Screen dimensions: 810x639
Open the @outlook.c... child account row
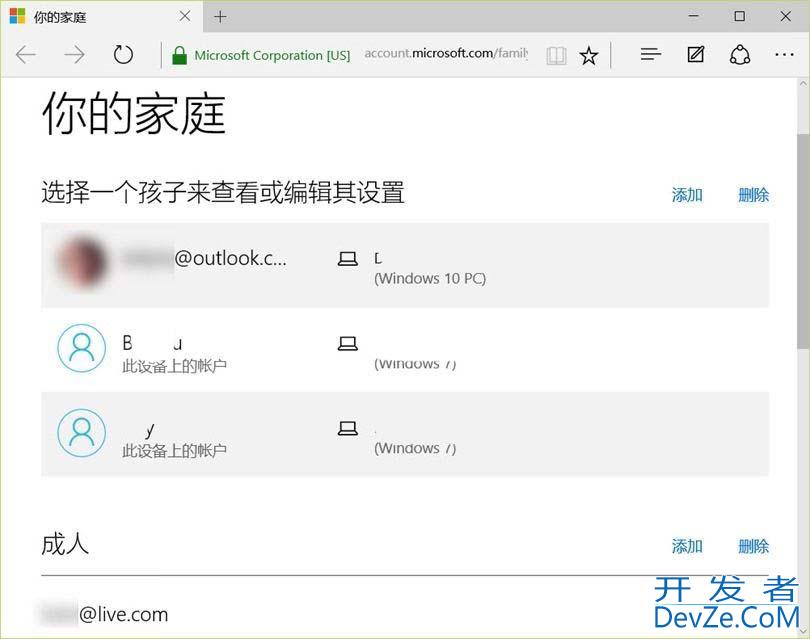pos(405,265)
